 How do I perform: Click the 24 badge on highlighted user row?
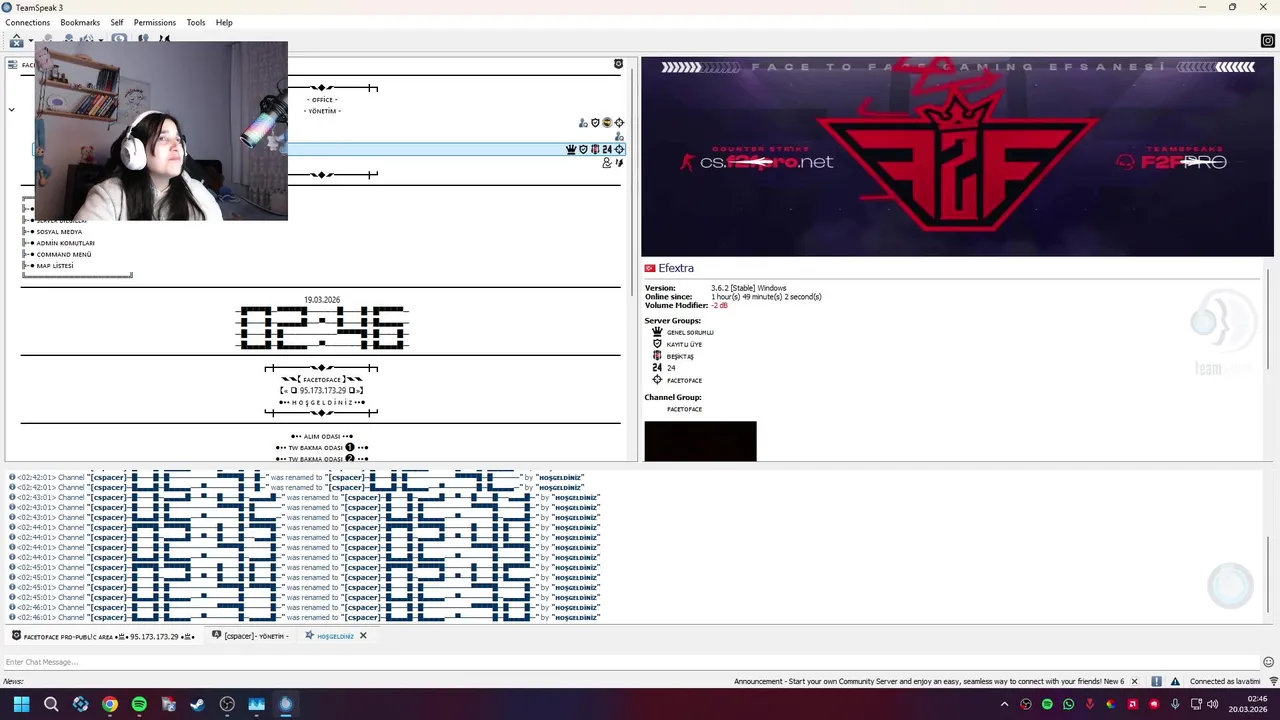[x=607, y=149]
